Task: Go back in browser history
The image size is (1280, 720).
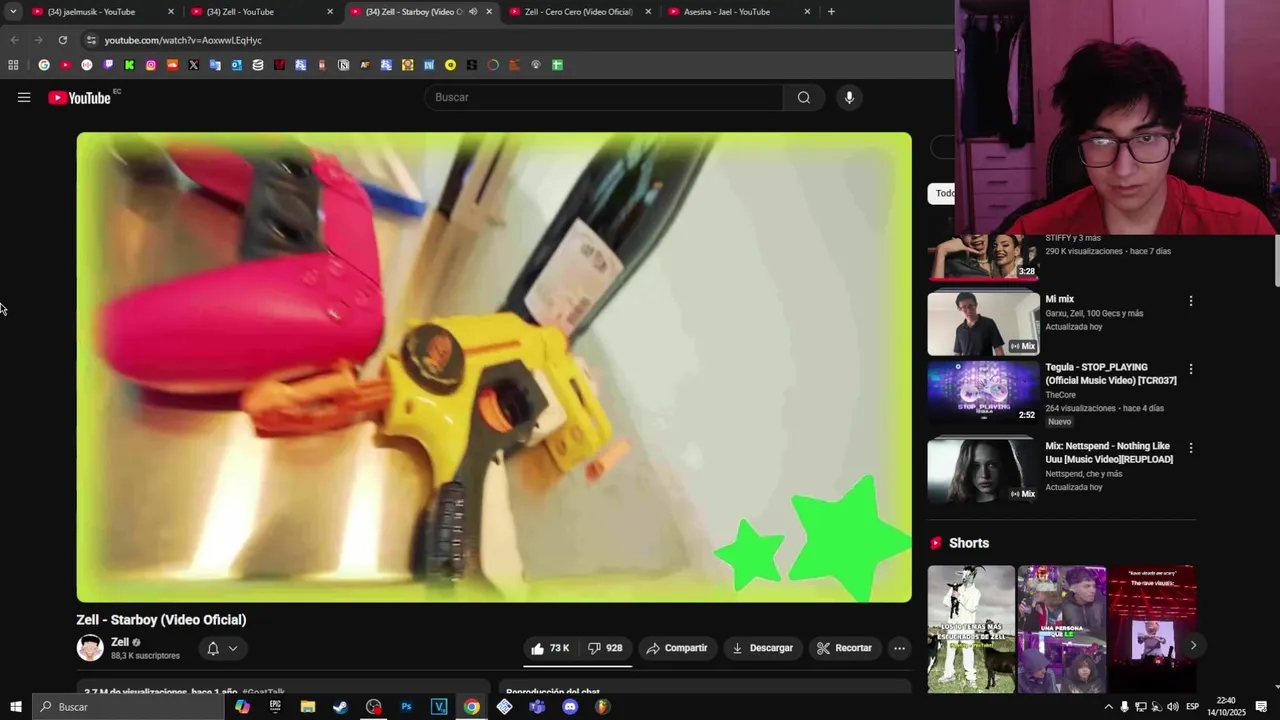Action: pyautogui.click(x=14, y=40)
